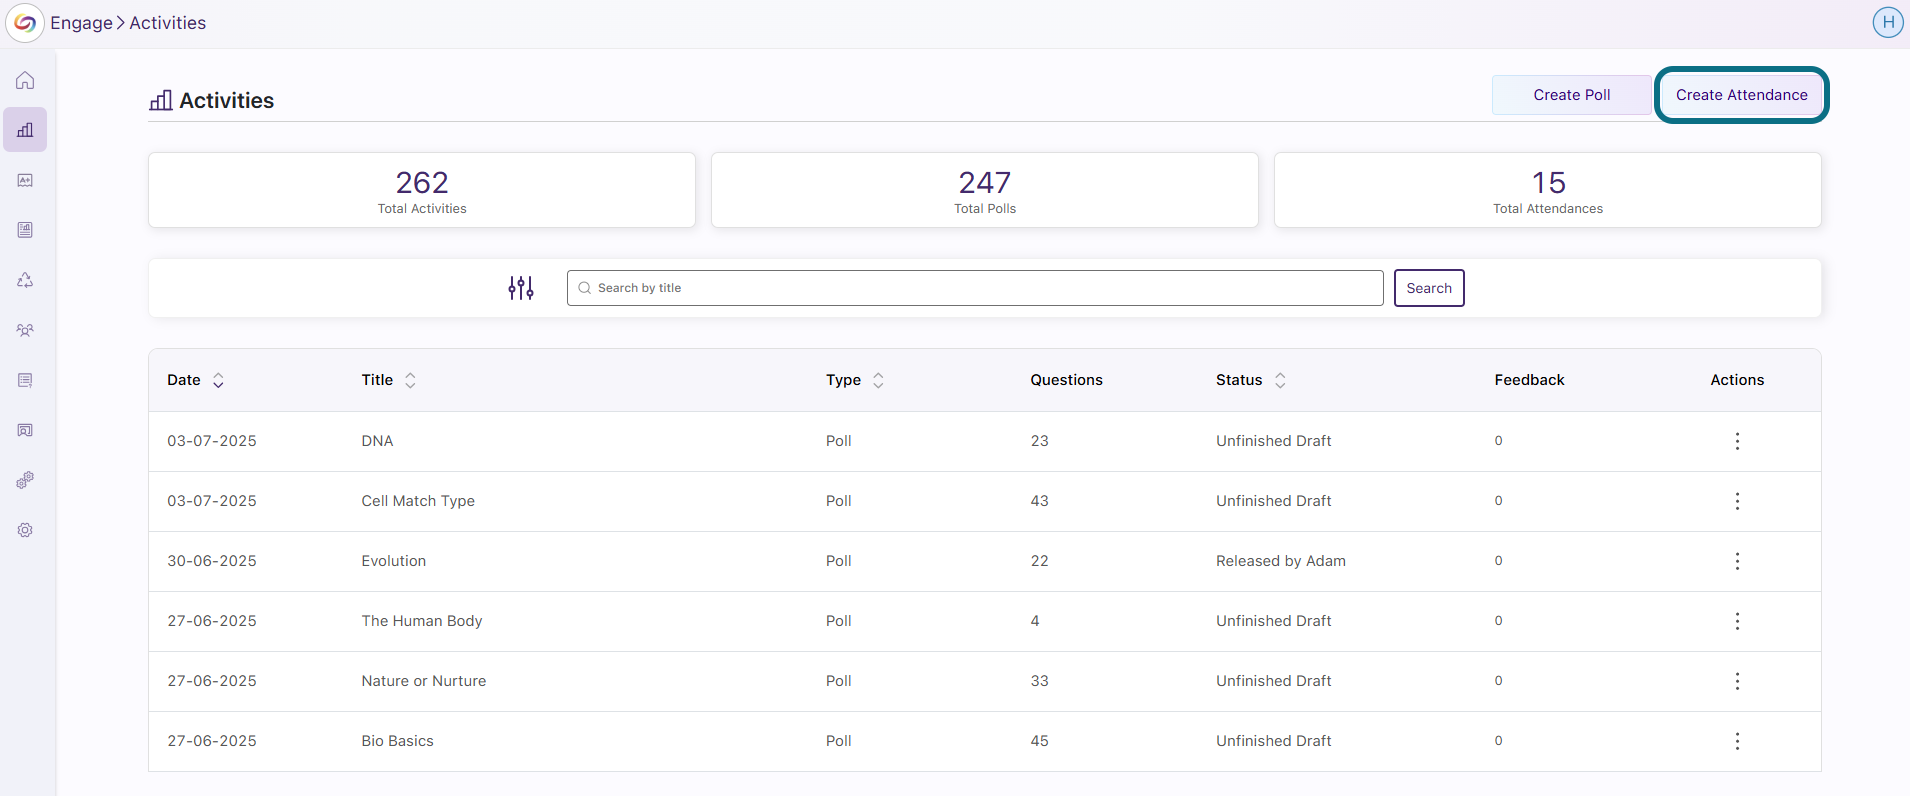
Task: Select the Total Activities summary card
Action: (x=422, y=190)
